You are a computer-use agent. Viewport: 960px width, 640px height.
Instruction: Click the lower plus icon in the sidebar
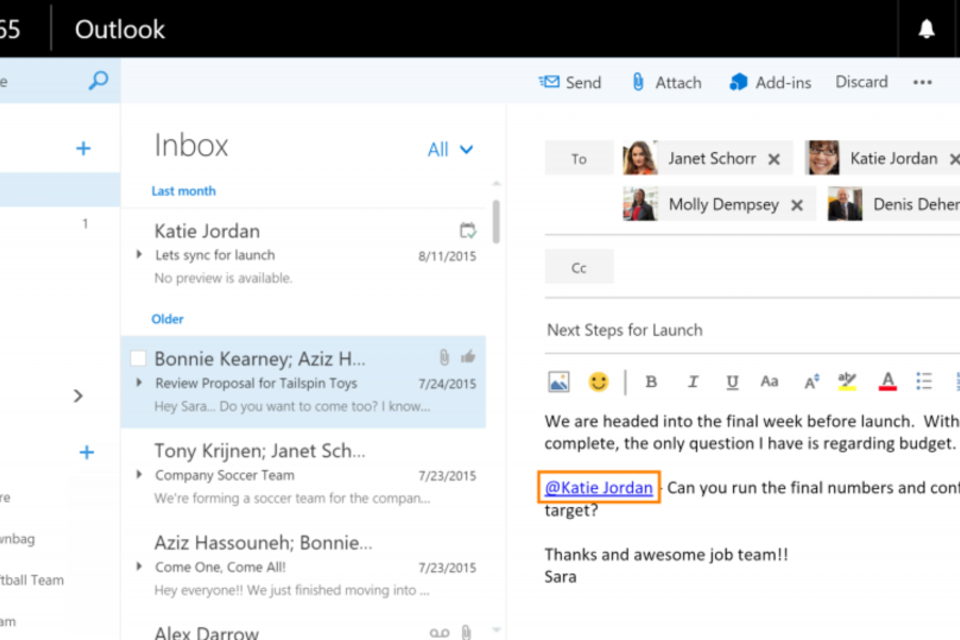click(86, 452)
